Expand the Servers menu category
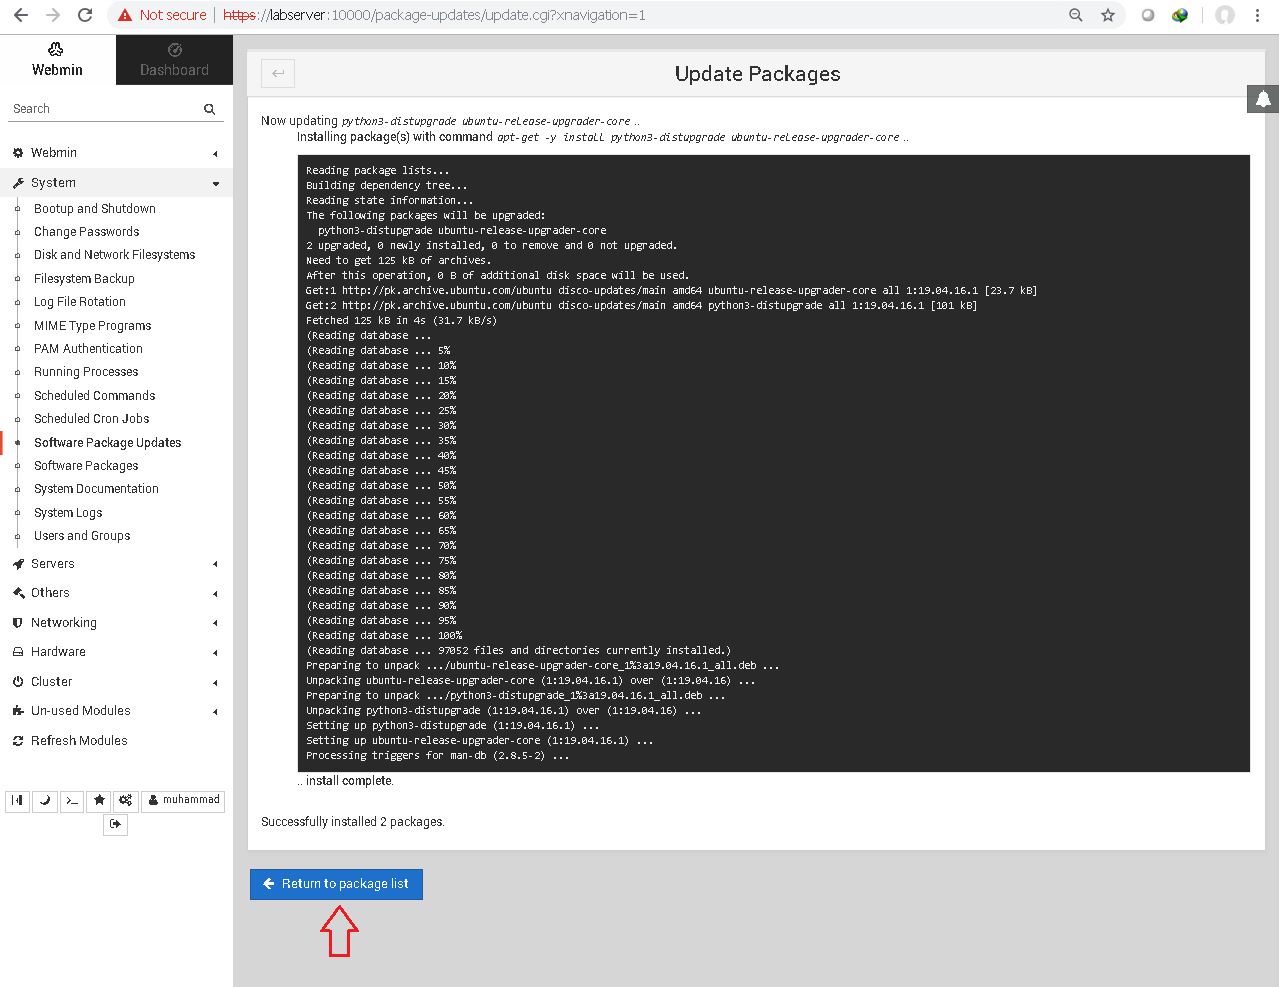This screenshot has height=987, width=1279. coord(116,564)
